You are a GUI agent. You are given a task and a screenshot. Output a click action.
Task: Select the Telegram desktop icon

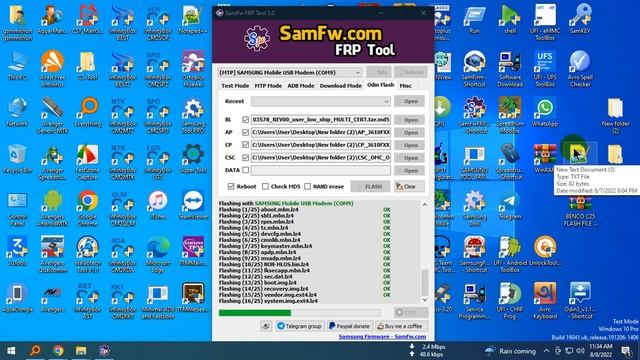tap(510, 205)
